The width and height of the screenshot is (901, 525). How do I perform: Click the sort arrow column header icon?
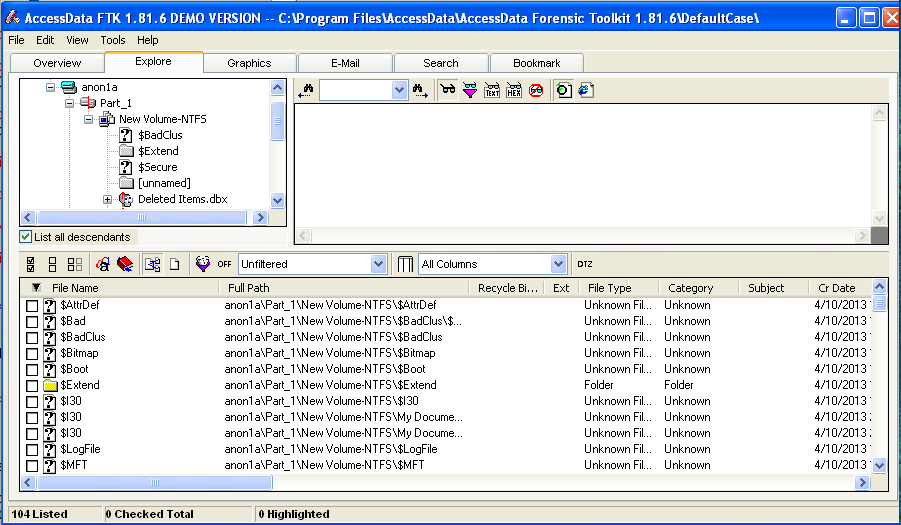pyautogui.click(x=36, y=288)
